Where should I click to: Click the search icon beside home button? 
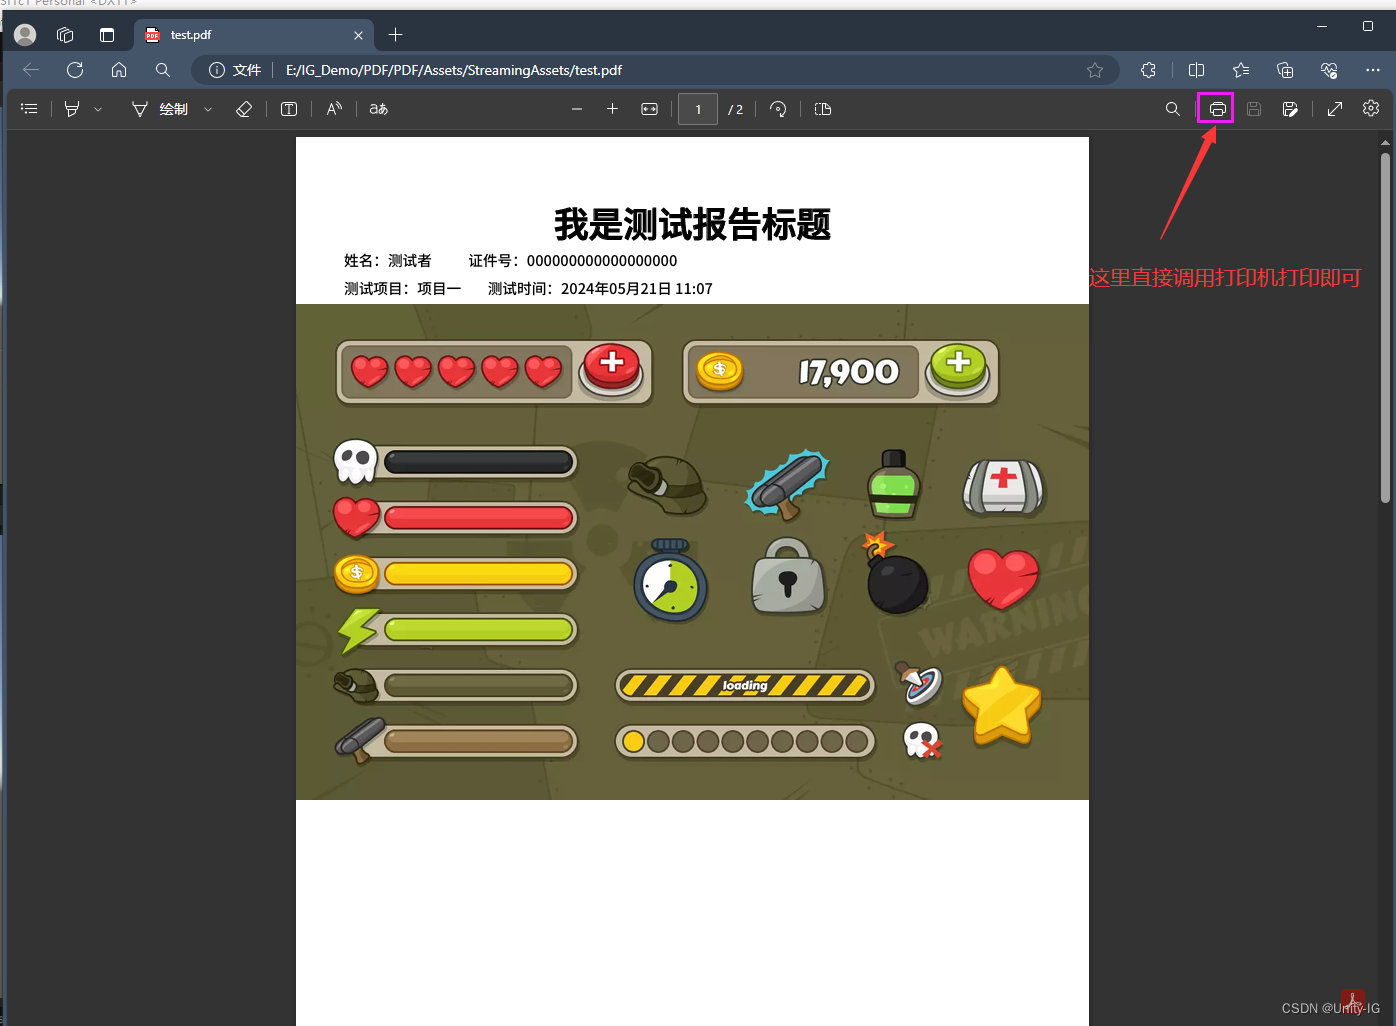pyautogui.click(x=163, y=70)
